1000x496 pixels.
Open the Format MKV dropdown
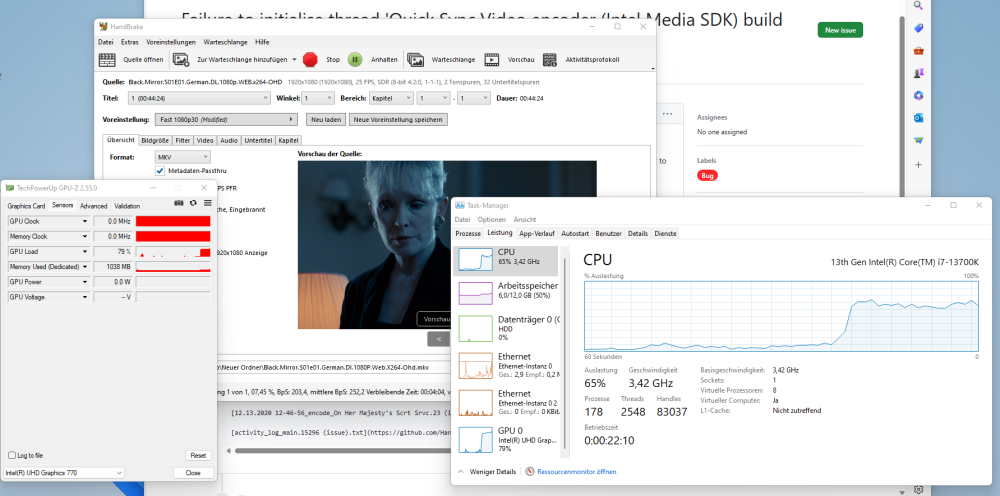pos(182,157)
